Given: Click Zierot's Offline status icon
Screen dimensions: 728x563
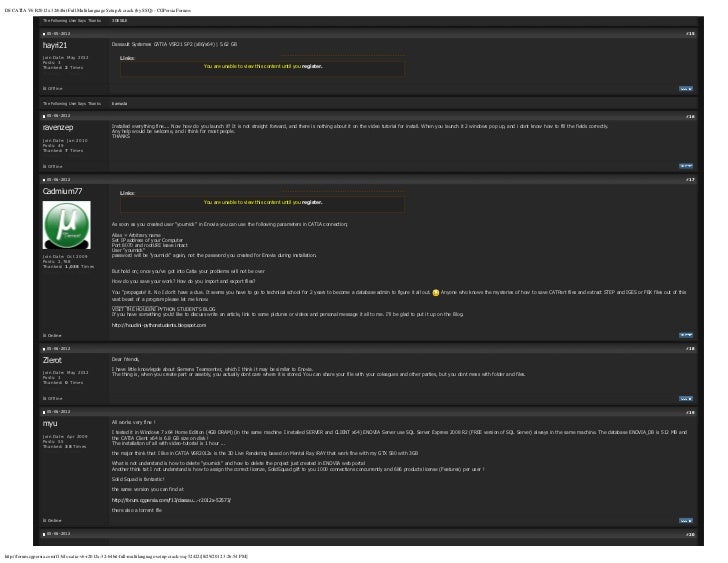Looking at the screenshot, I should 45,398.
